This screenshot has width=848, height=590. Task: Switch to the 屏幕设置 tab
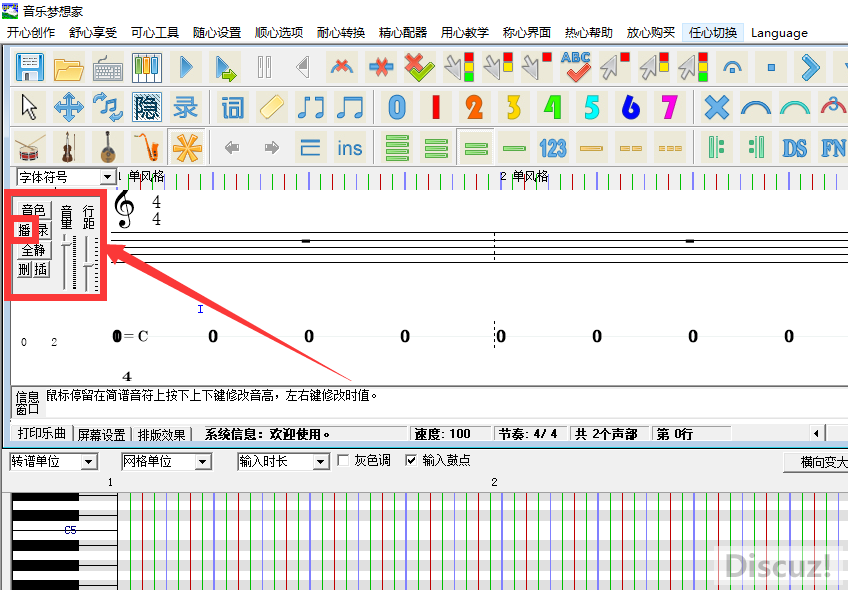(101, 434)
